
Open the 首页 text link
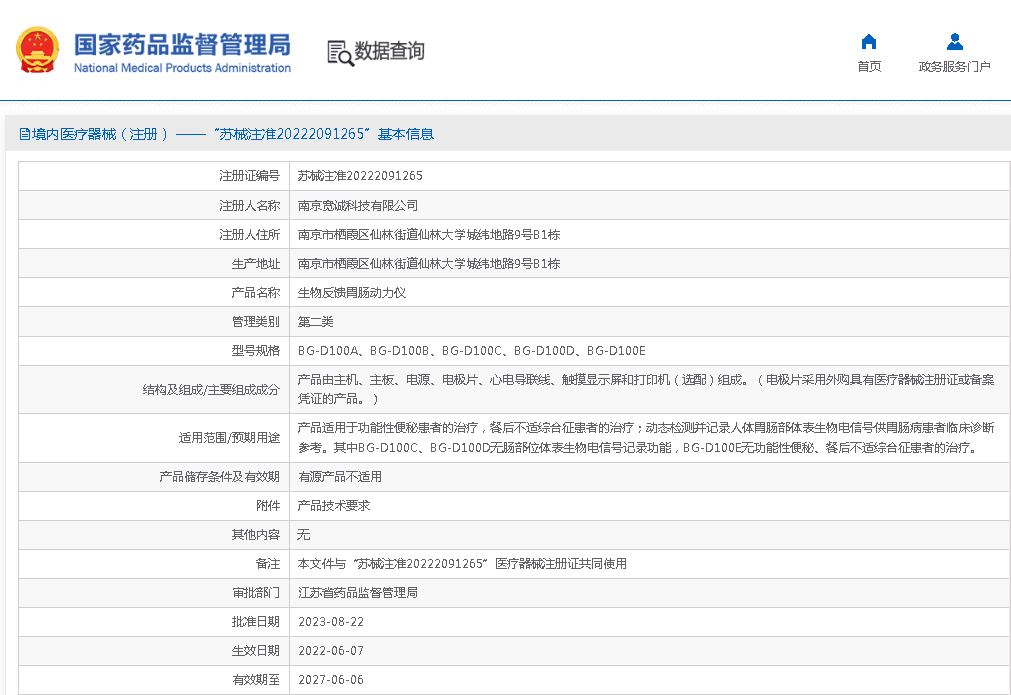(869, 67)
